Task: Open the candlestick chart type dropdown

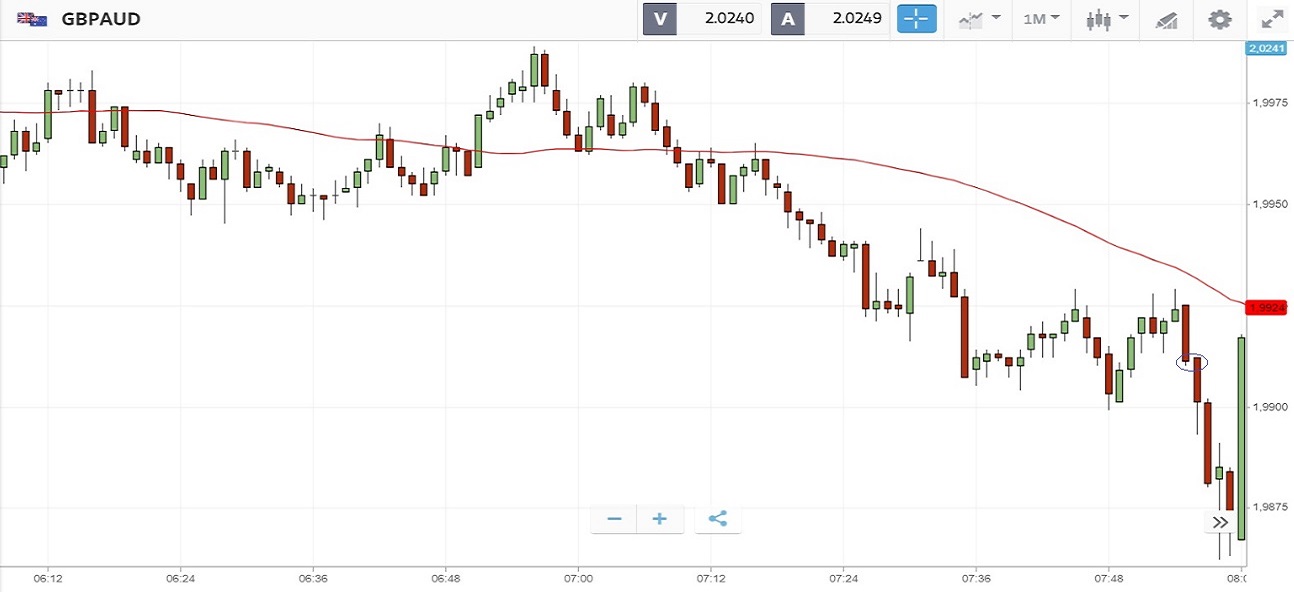Action: click(1109, 19)
